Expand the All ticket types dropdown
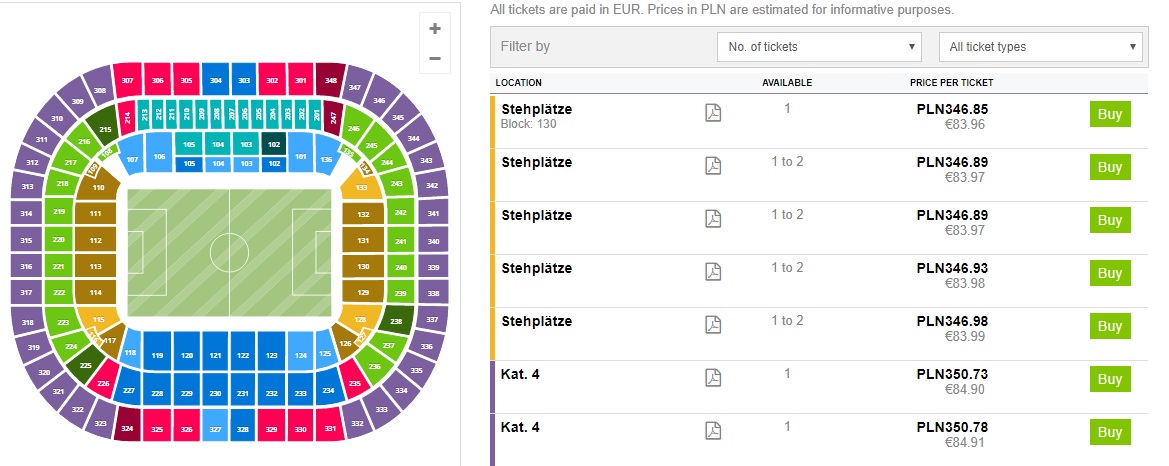1169x466 pixels. [x=1041, y=46]
